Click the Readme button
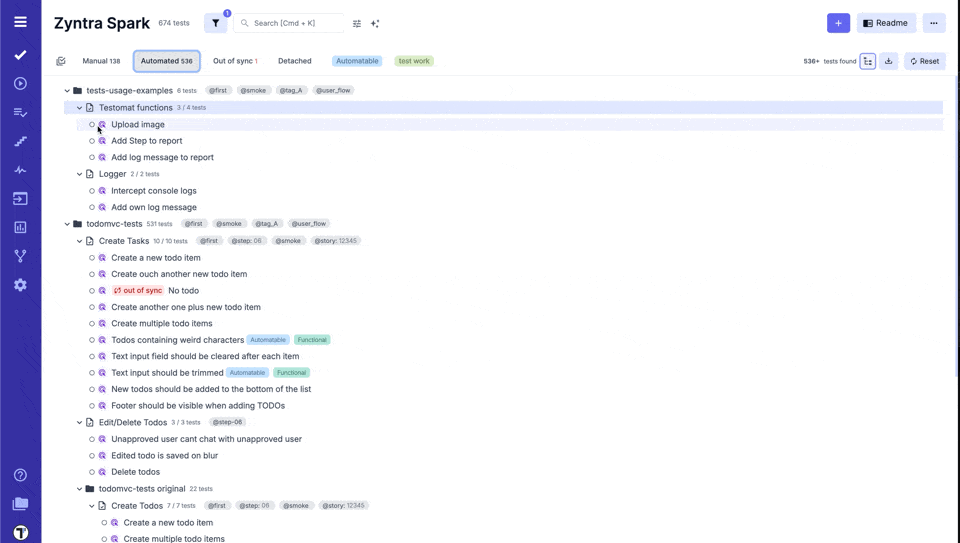 tap(886, 23)
